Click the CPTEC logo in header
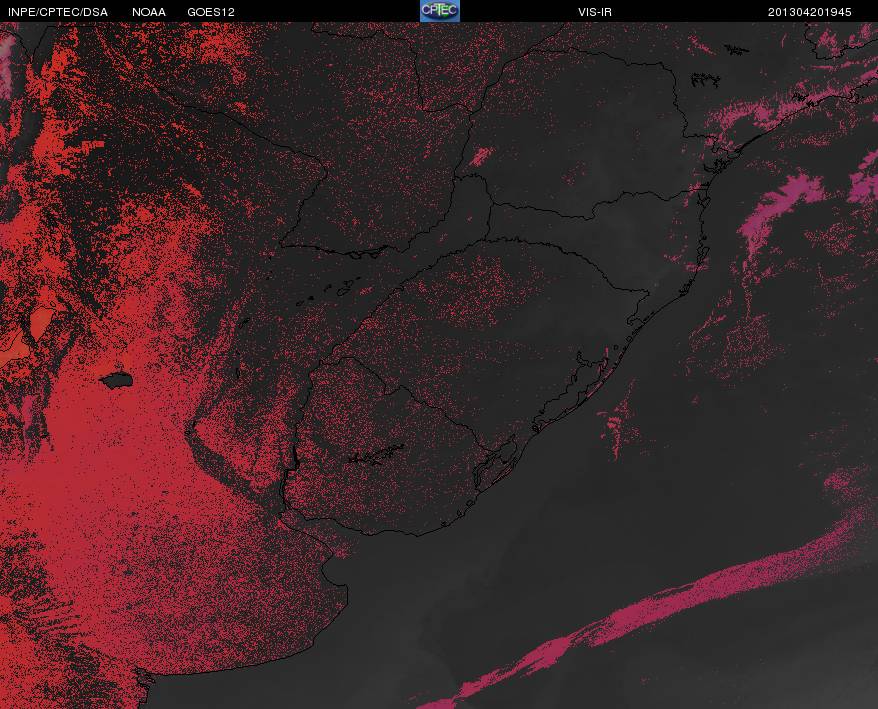Viewport: 878px width, 709px height. coord(440,11)
